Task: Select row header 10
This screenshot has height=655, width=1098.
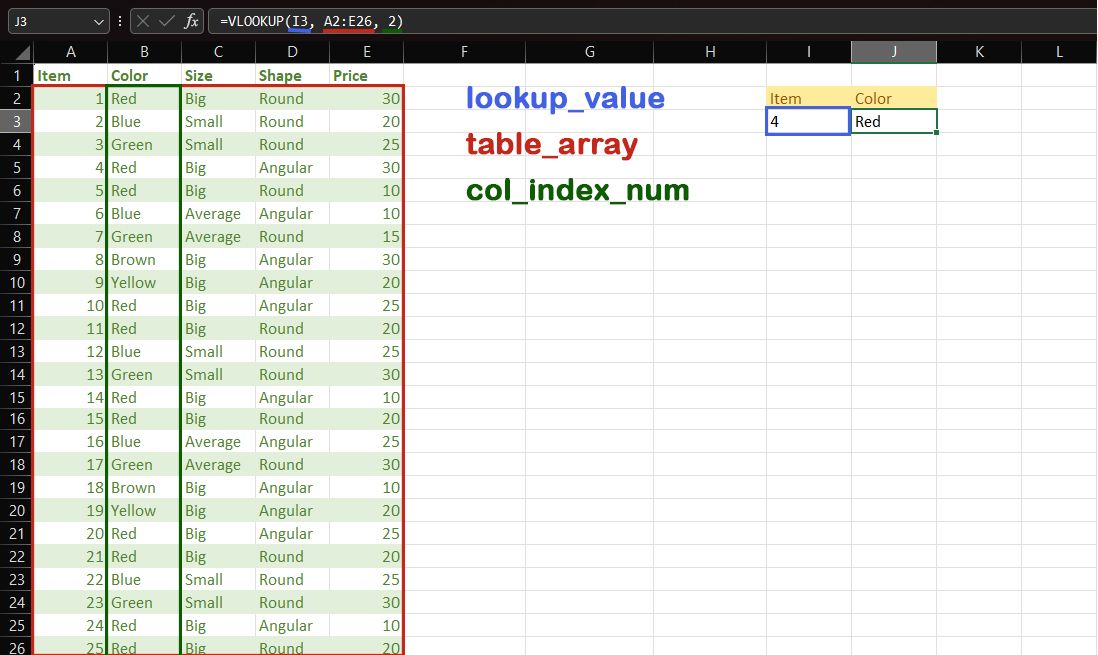Action: 17,282
